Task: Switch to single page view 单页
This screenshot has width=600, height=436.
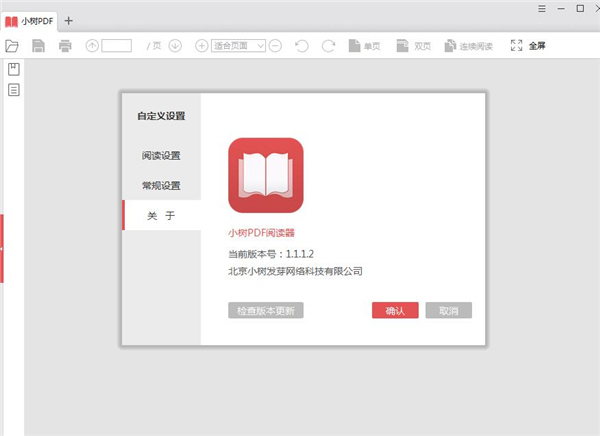Action: pos(364,46)
